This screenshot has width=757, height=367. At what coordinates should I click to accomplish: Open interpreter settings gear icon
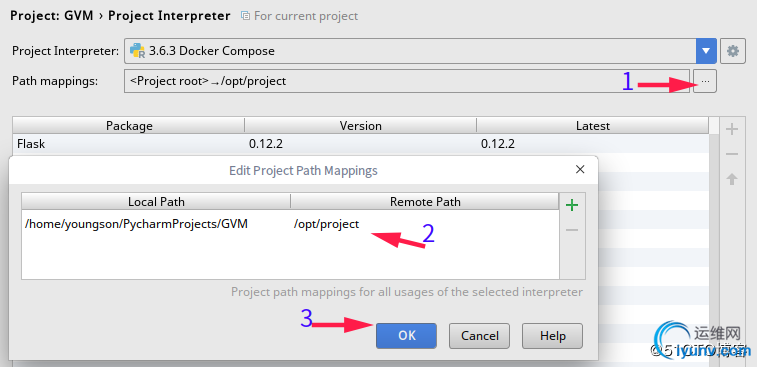pyautogui.click(x=733, y=51)
